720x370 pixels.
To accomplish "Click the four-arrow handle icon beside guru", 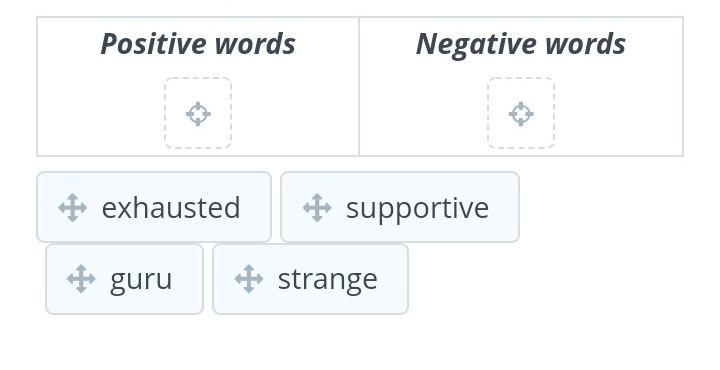I will click(81, 279).
